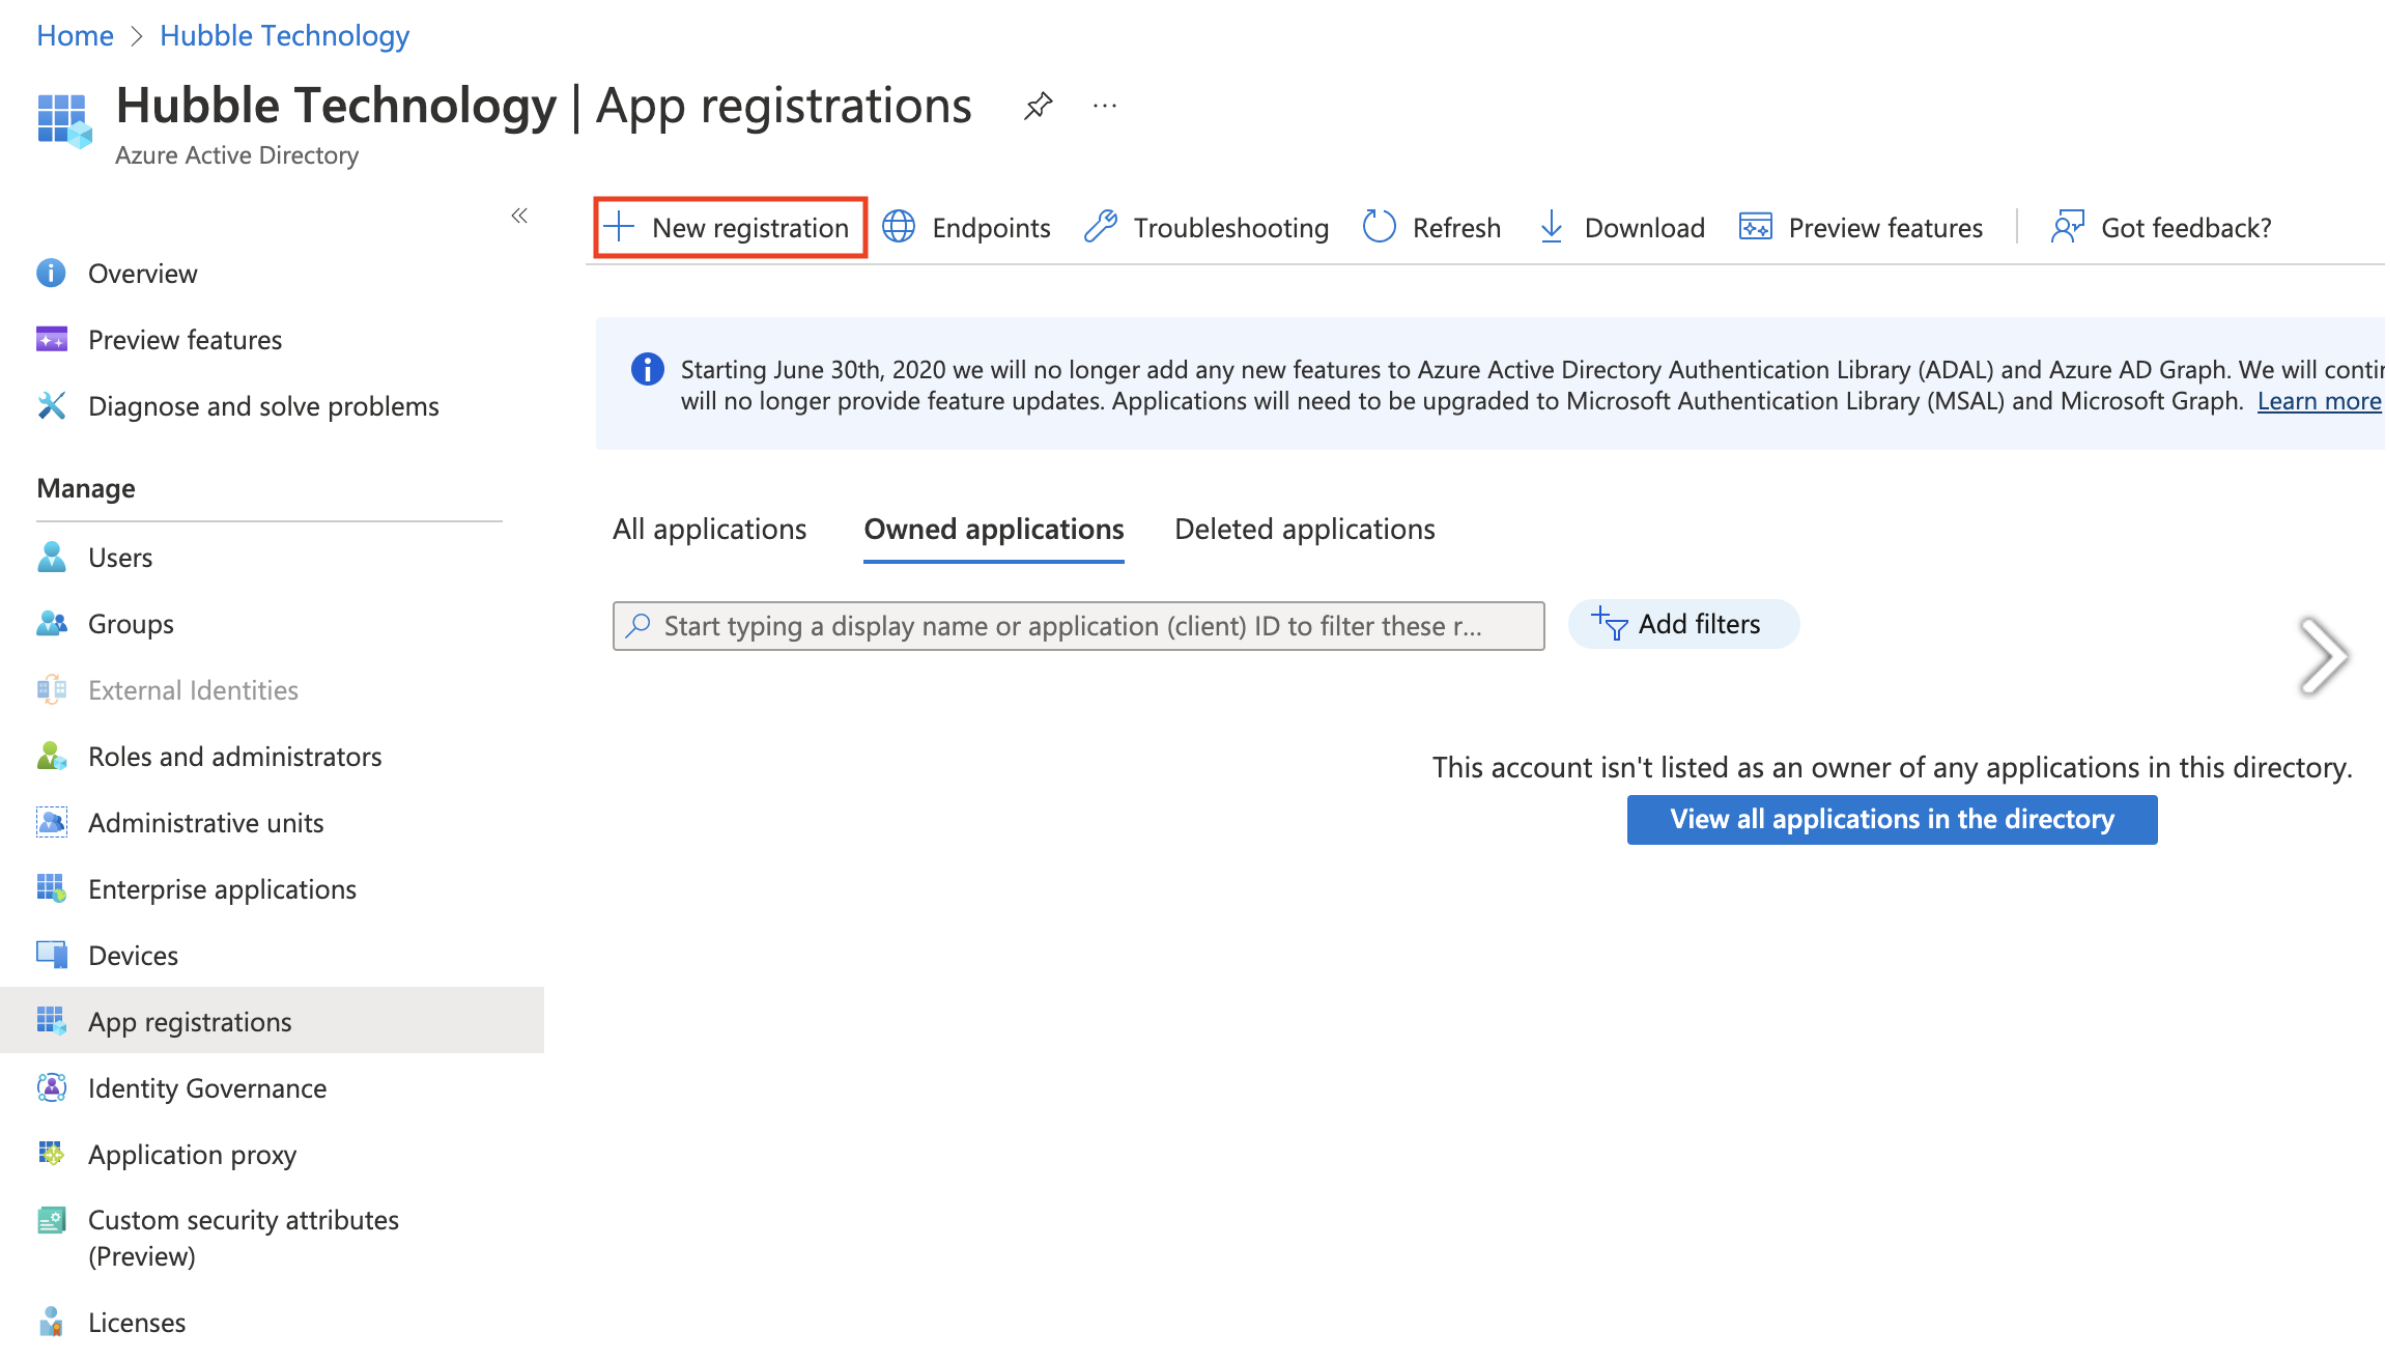Select the Users icon in sidebar

(52, 557)
